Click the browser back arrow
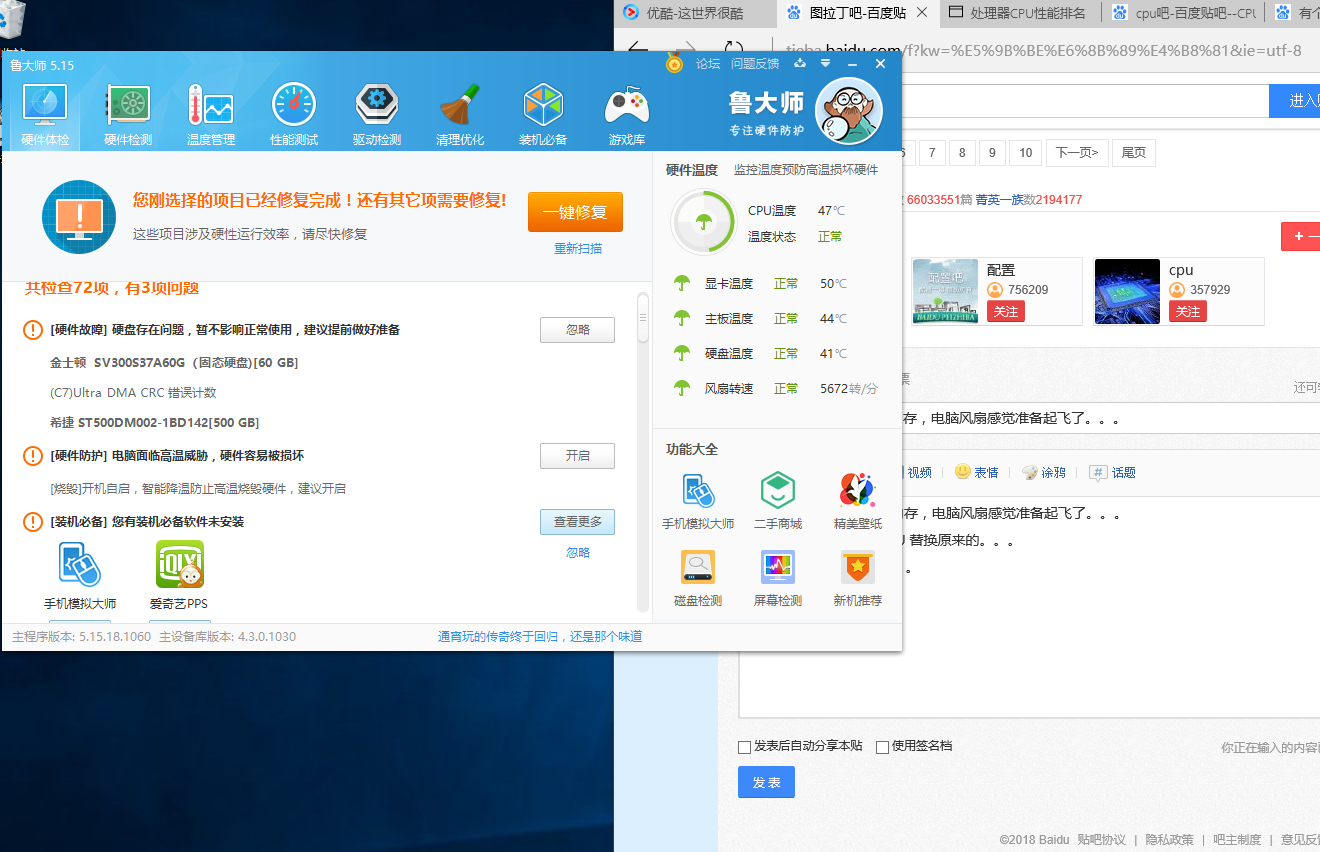The image size is (1320, 852). tap(638, 50)
